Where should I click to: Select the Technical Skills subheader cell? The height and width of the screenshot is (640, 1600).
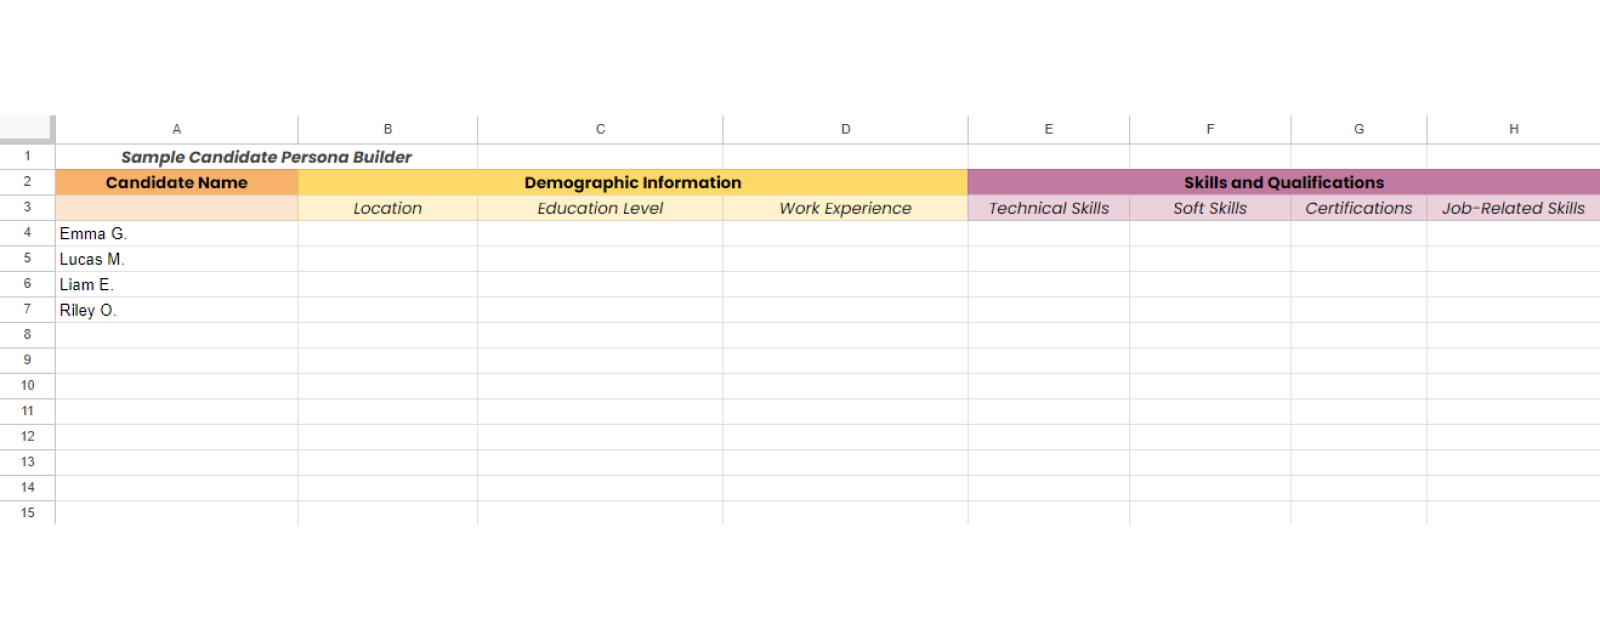pyautogui.click(x=1048, y=208)
